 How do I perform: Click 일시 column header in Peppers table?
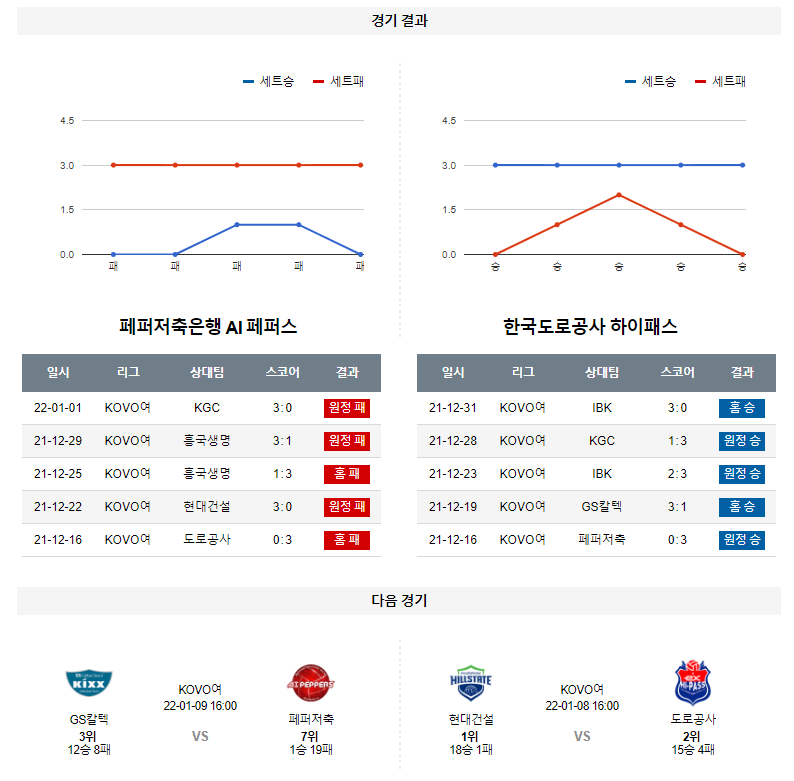pos(58,372)
